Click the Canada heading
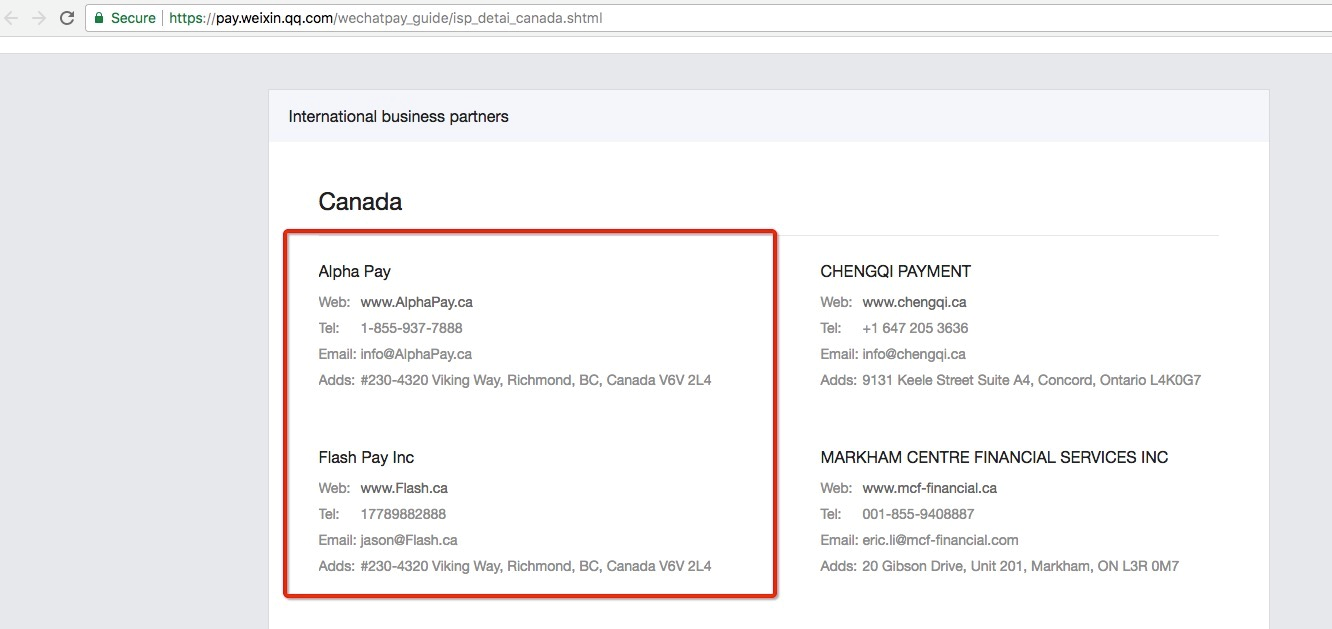This screenshot has width=1332, height=629. click(360, 202)
